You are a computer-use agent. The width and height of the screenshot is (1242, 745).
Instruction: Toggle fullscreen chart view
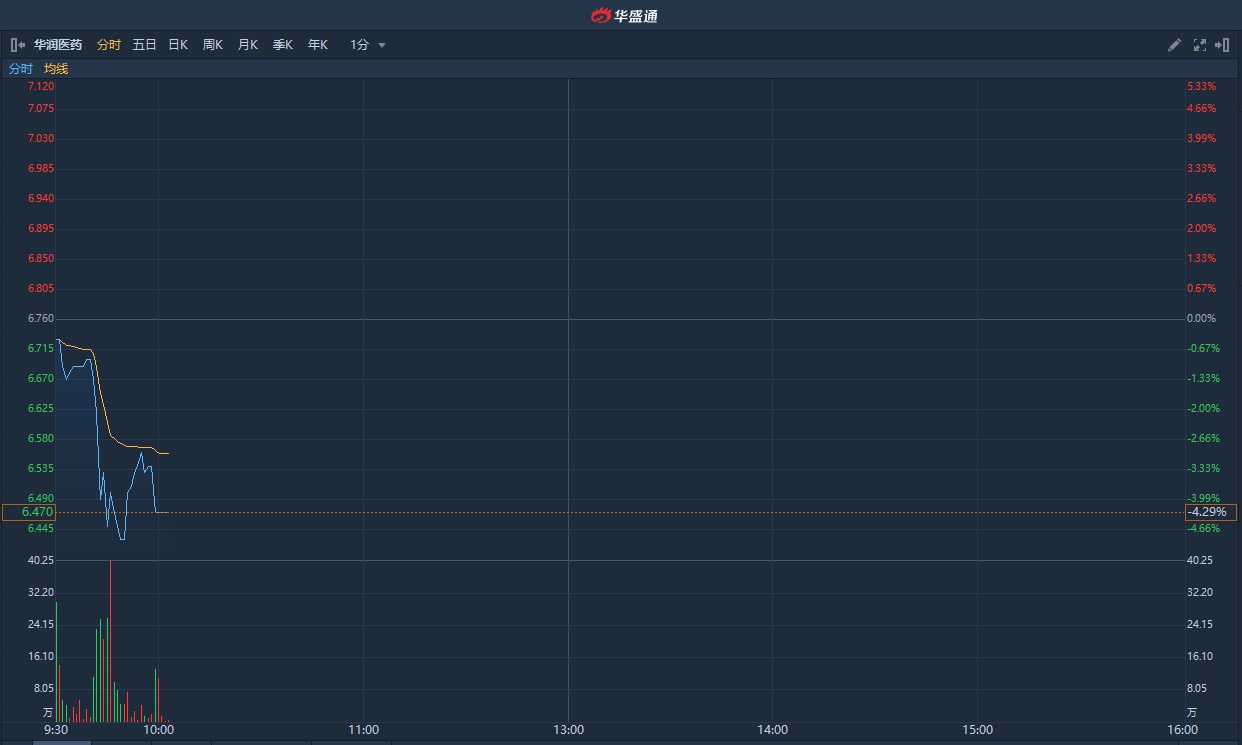1200,45
